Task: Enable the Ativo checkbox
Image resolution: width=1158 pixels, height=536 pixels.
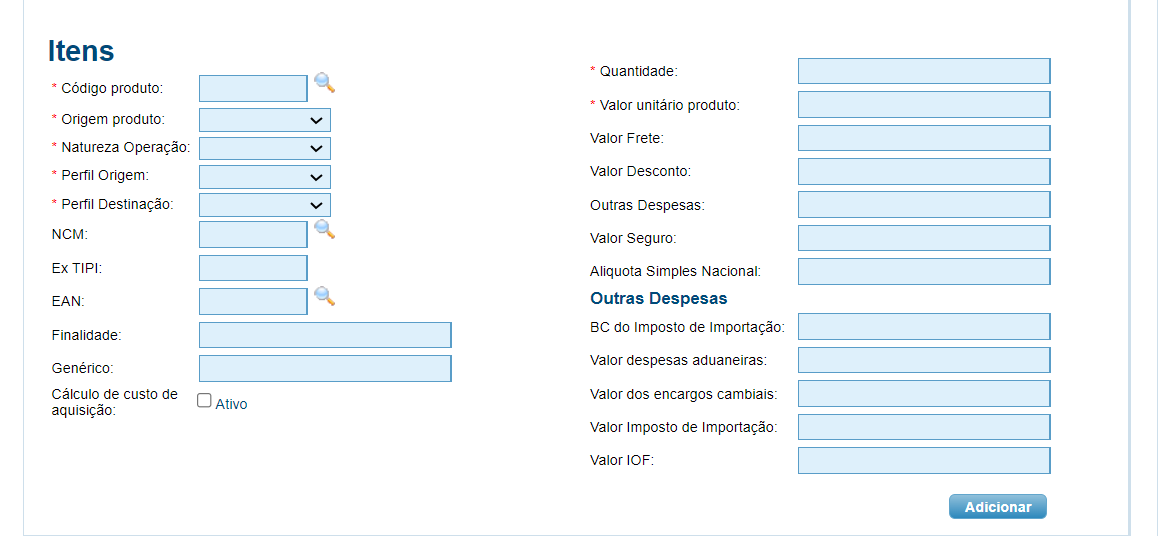Action: point(205,400)
